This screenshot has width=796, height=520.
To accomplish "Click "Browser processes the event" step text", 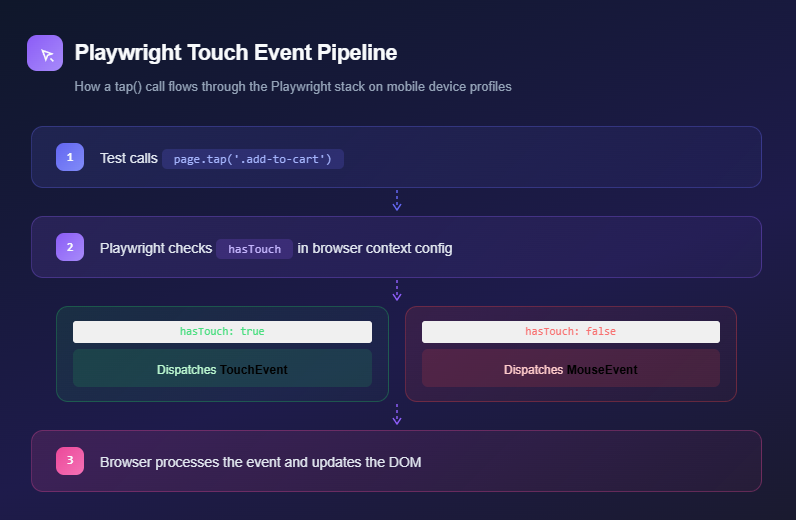I will point(260,462).
